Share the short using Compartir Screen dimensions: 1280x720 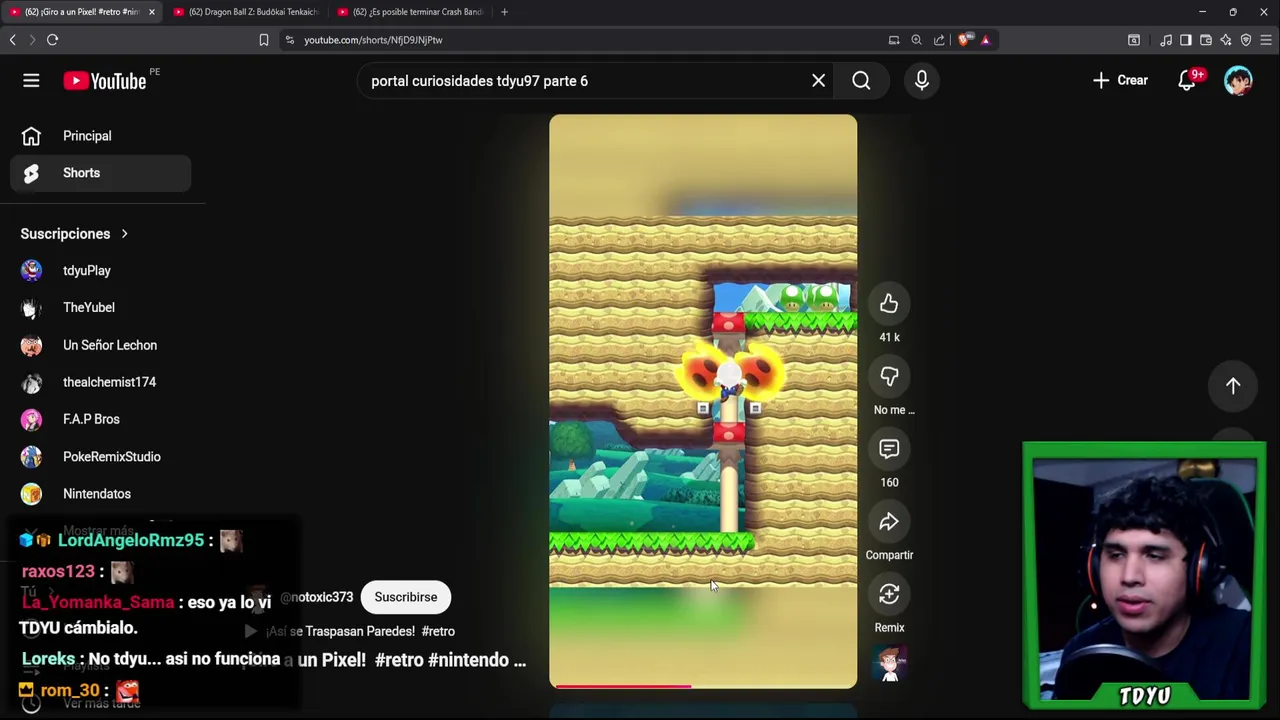(x=889, y=522)
